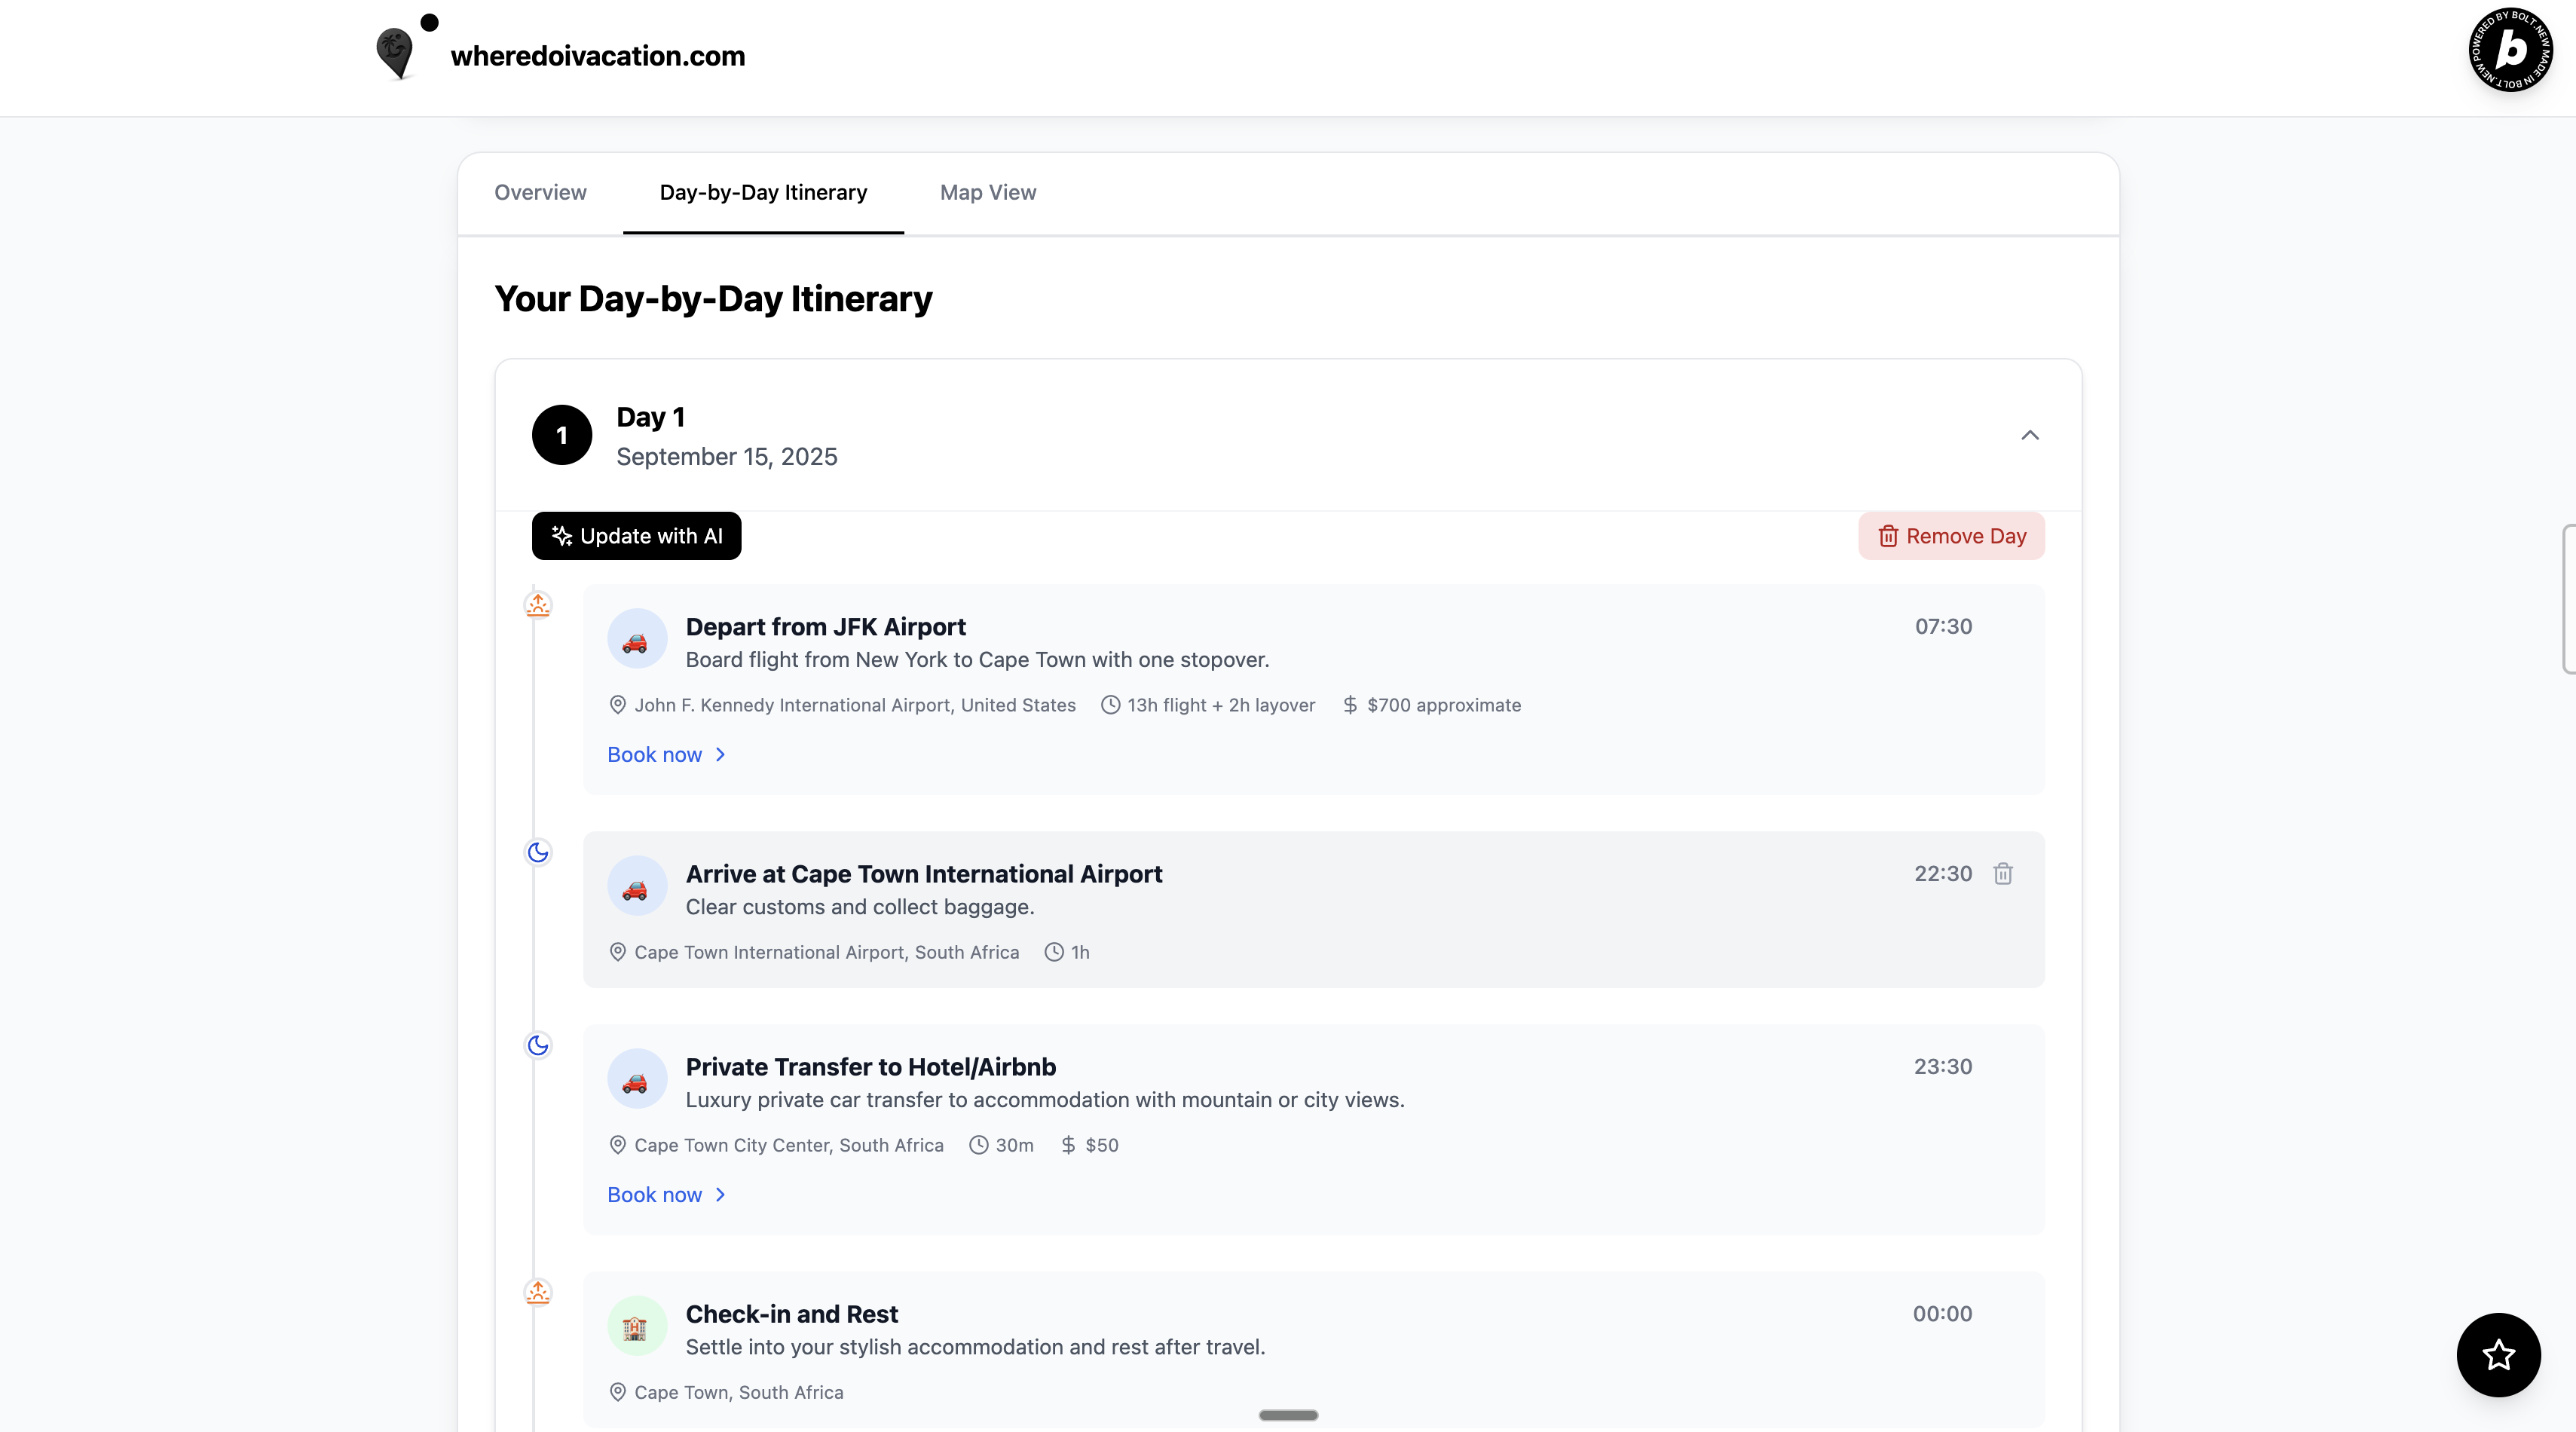The width and height of the screenshot is (2576, 1432).
Task: Select the Day-by-Day Itinerary tab
Action: (x=763, y=192)
